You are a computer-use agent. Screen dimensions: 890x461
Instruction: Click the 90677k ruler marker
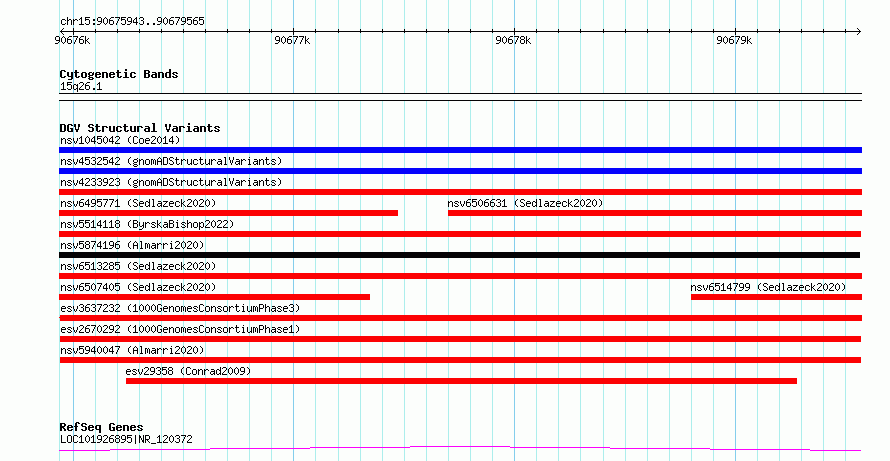pyautogui.click(x=292, y=40)
